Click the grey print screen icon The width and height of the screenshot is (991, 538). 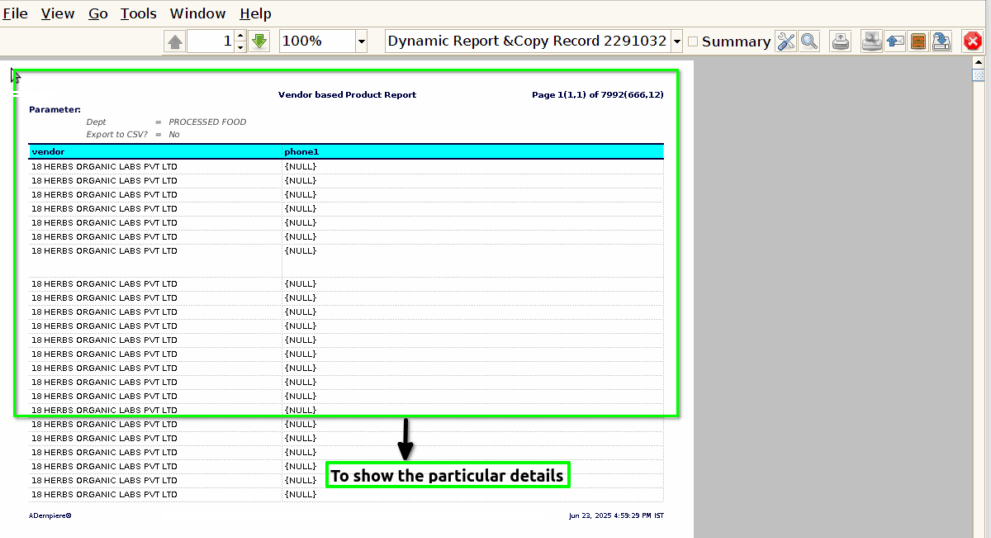click(872, 42)
